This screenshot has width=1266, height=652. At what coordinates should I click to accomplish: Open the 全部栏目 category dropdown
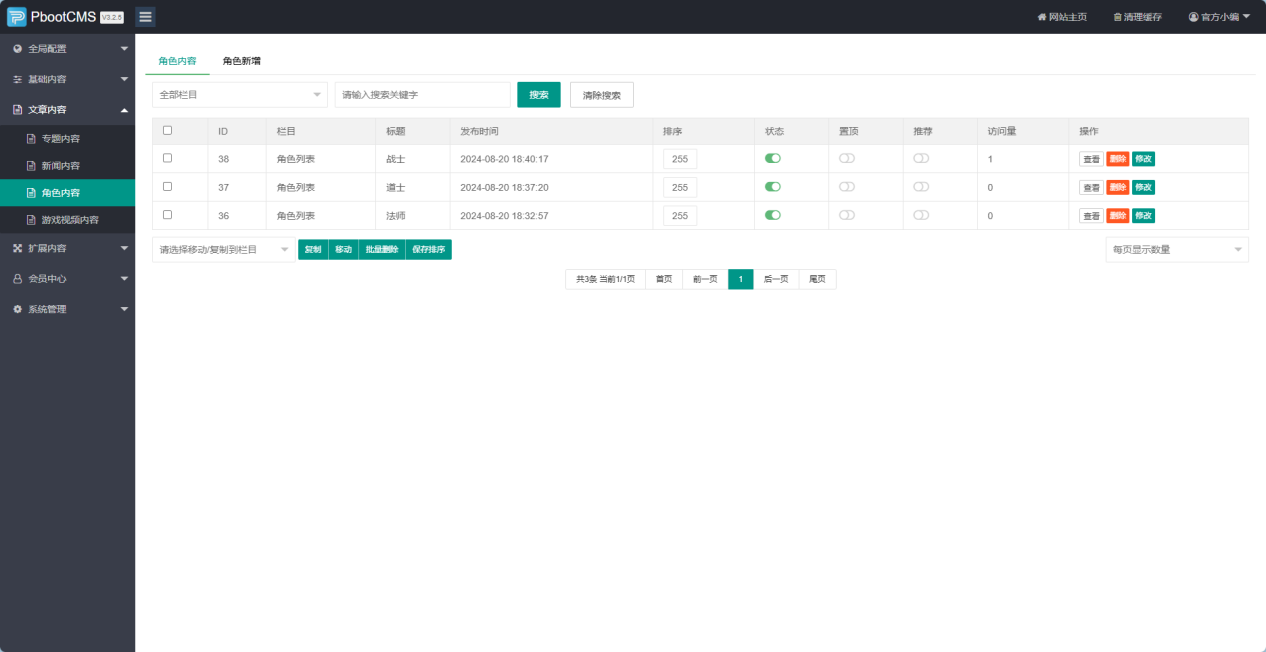coord(240,94)
